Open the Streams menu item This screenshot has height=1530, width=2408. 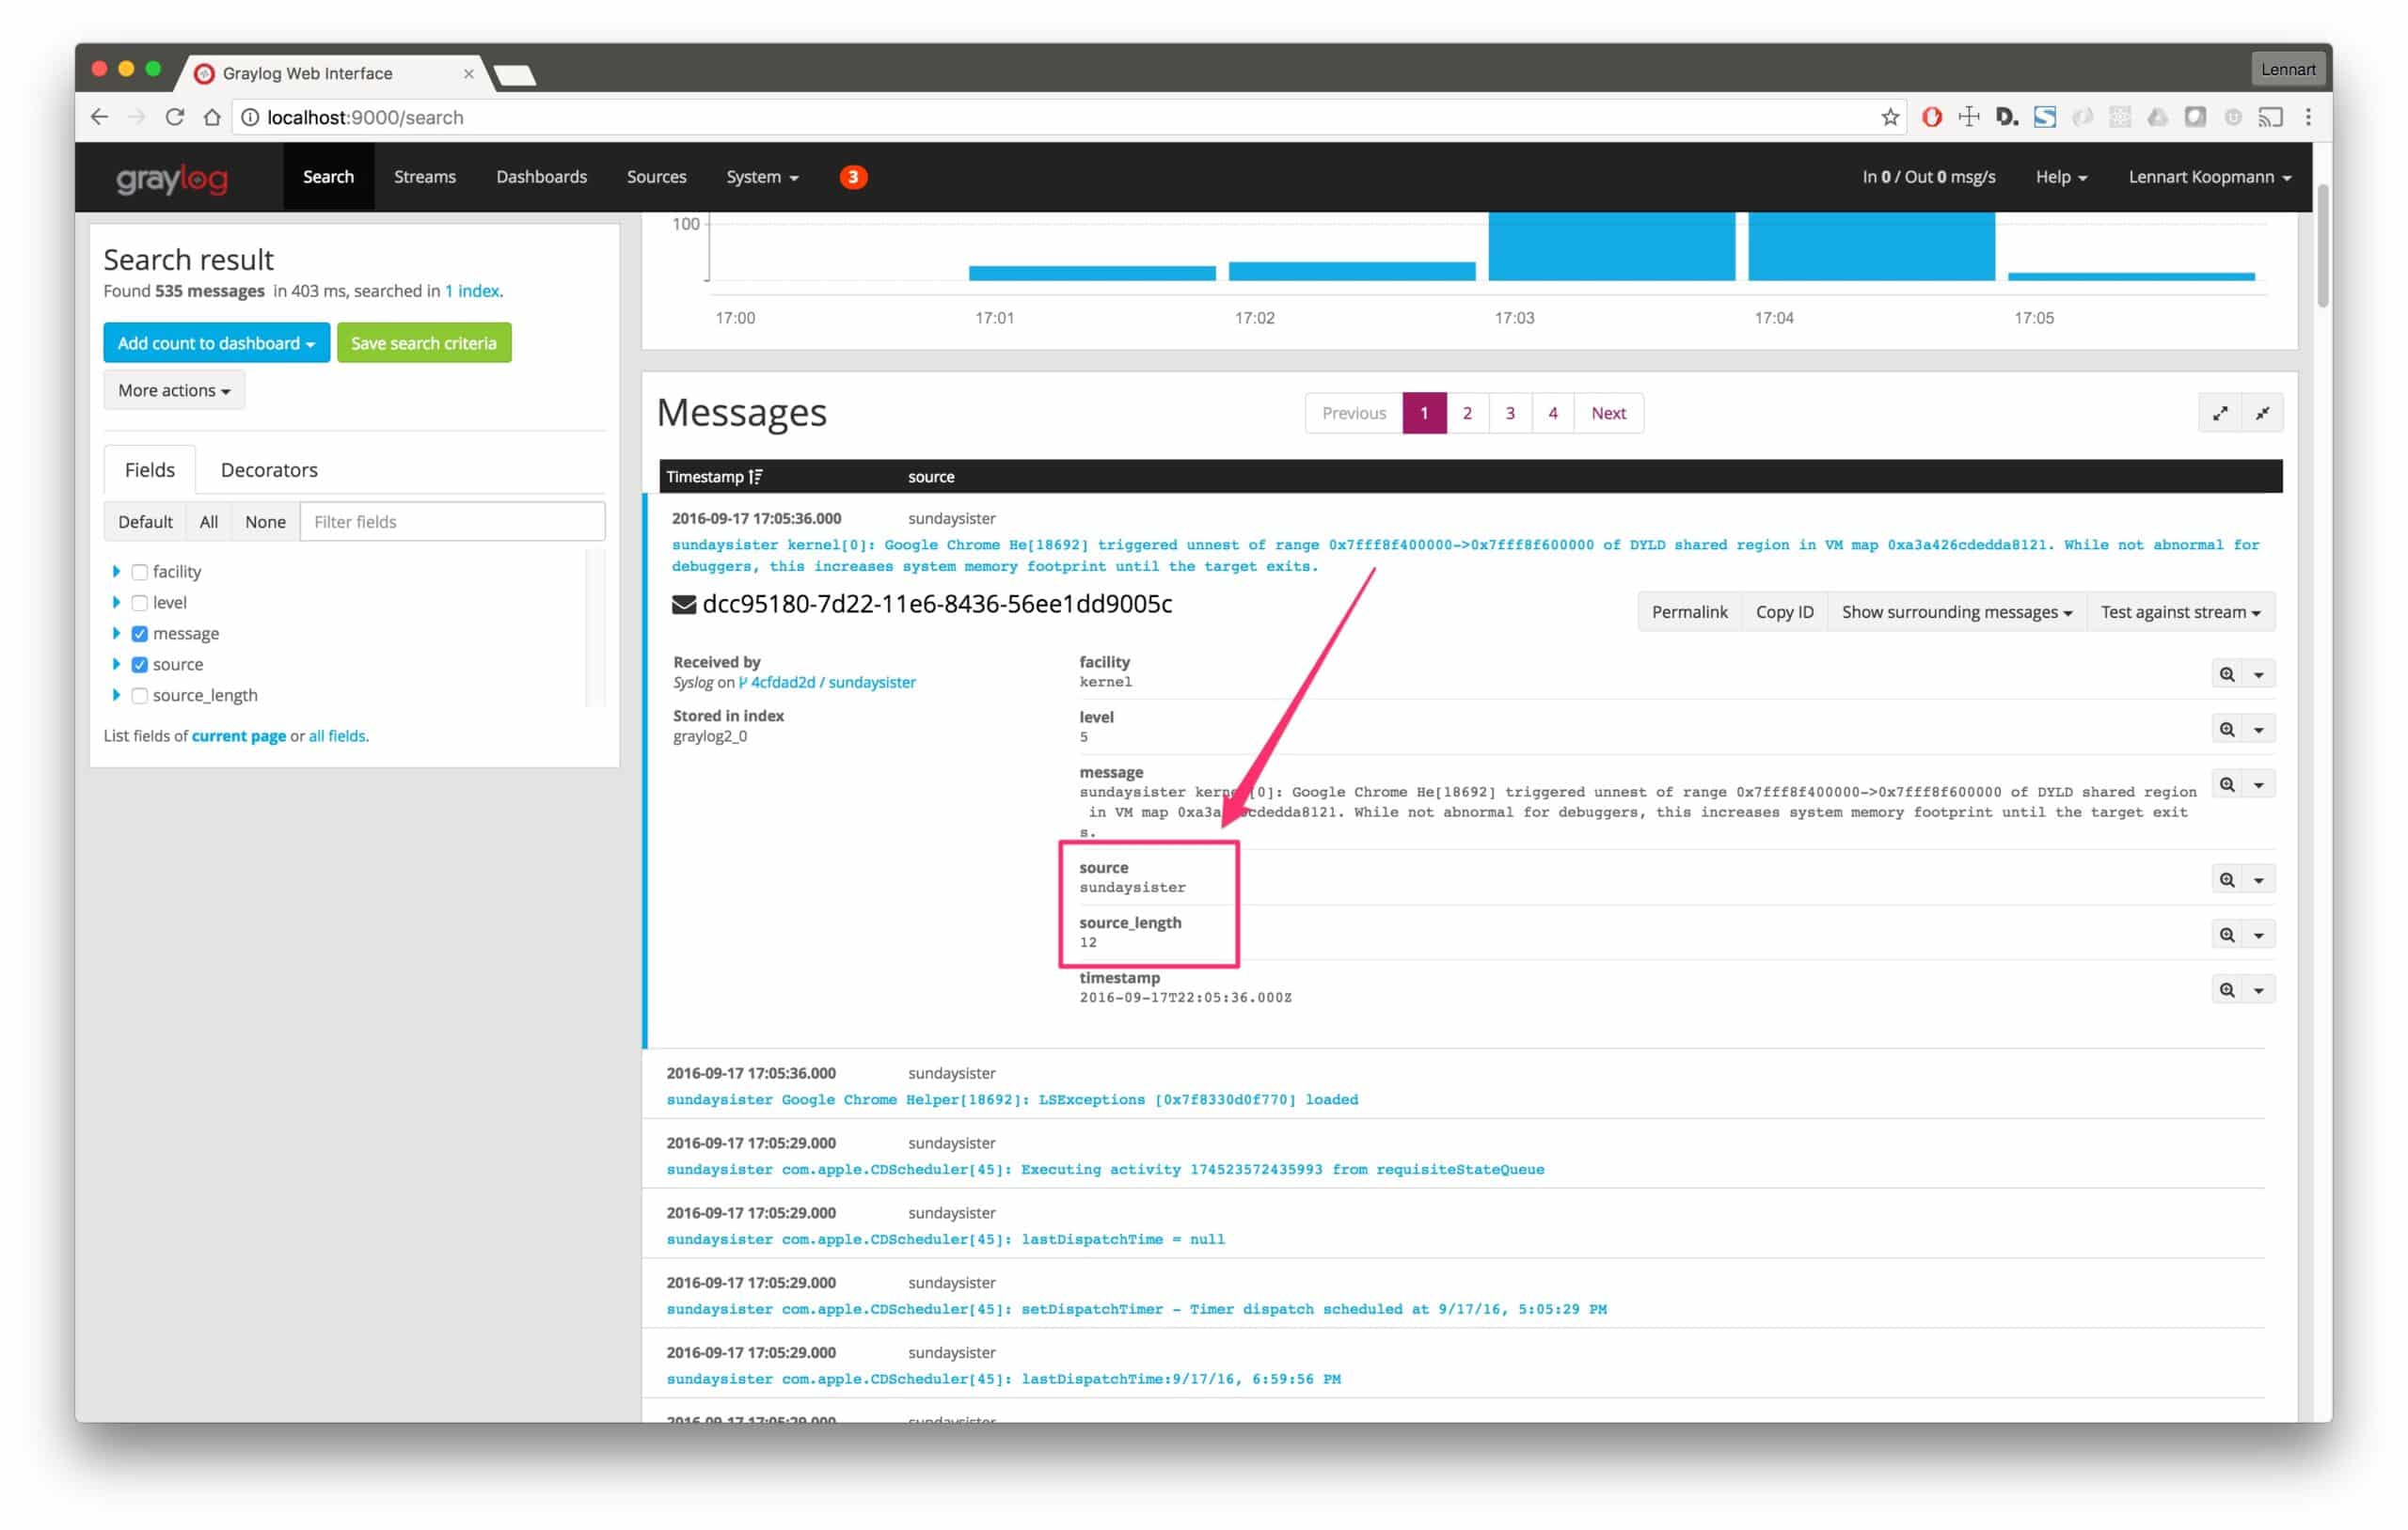424,177
